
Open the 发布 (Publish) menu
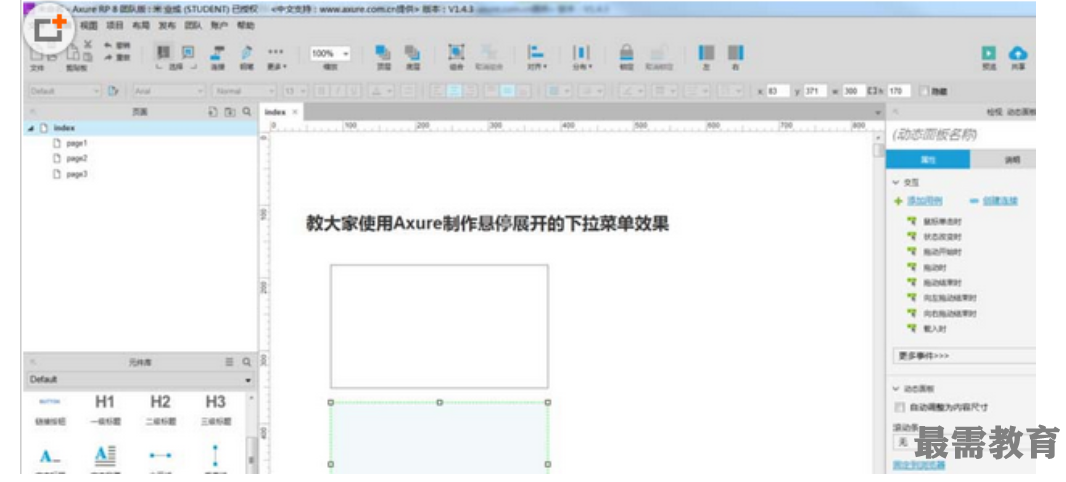coord(167,26)
